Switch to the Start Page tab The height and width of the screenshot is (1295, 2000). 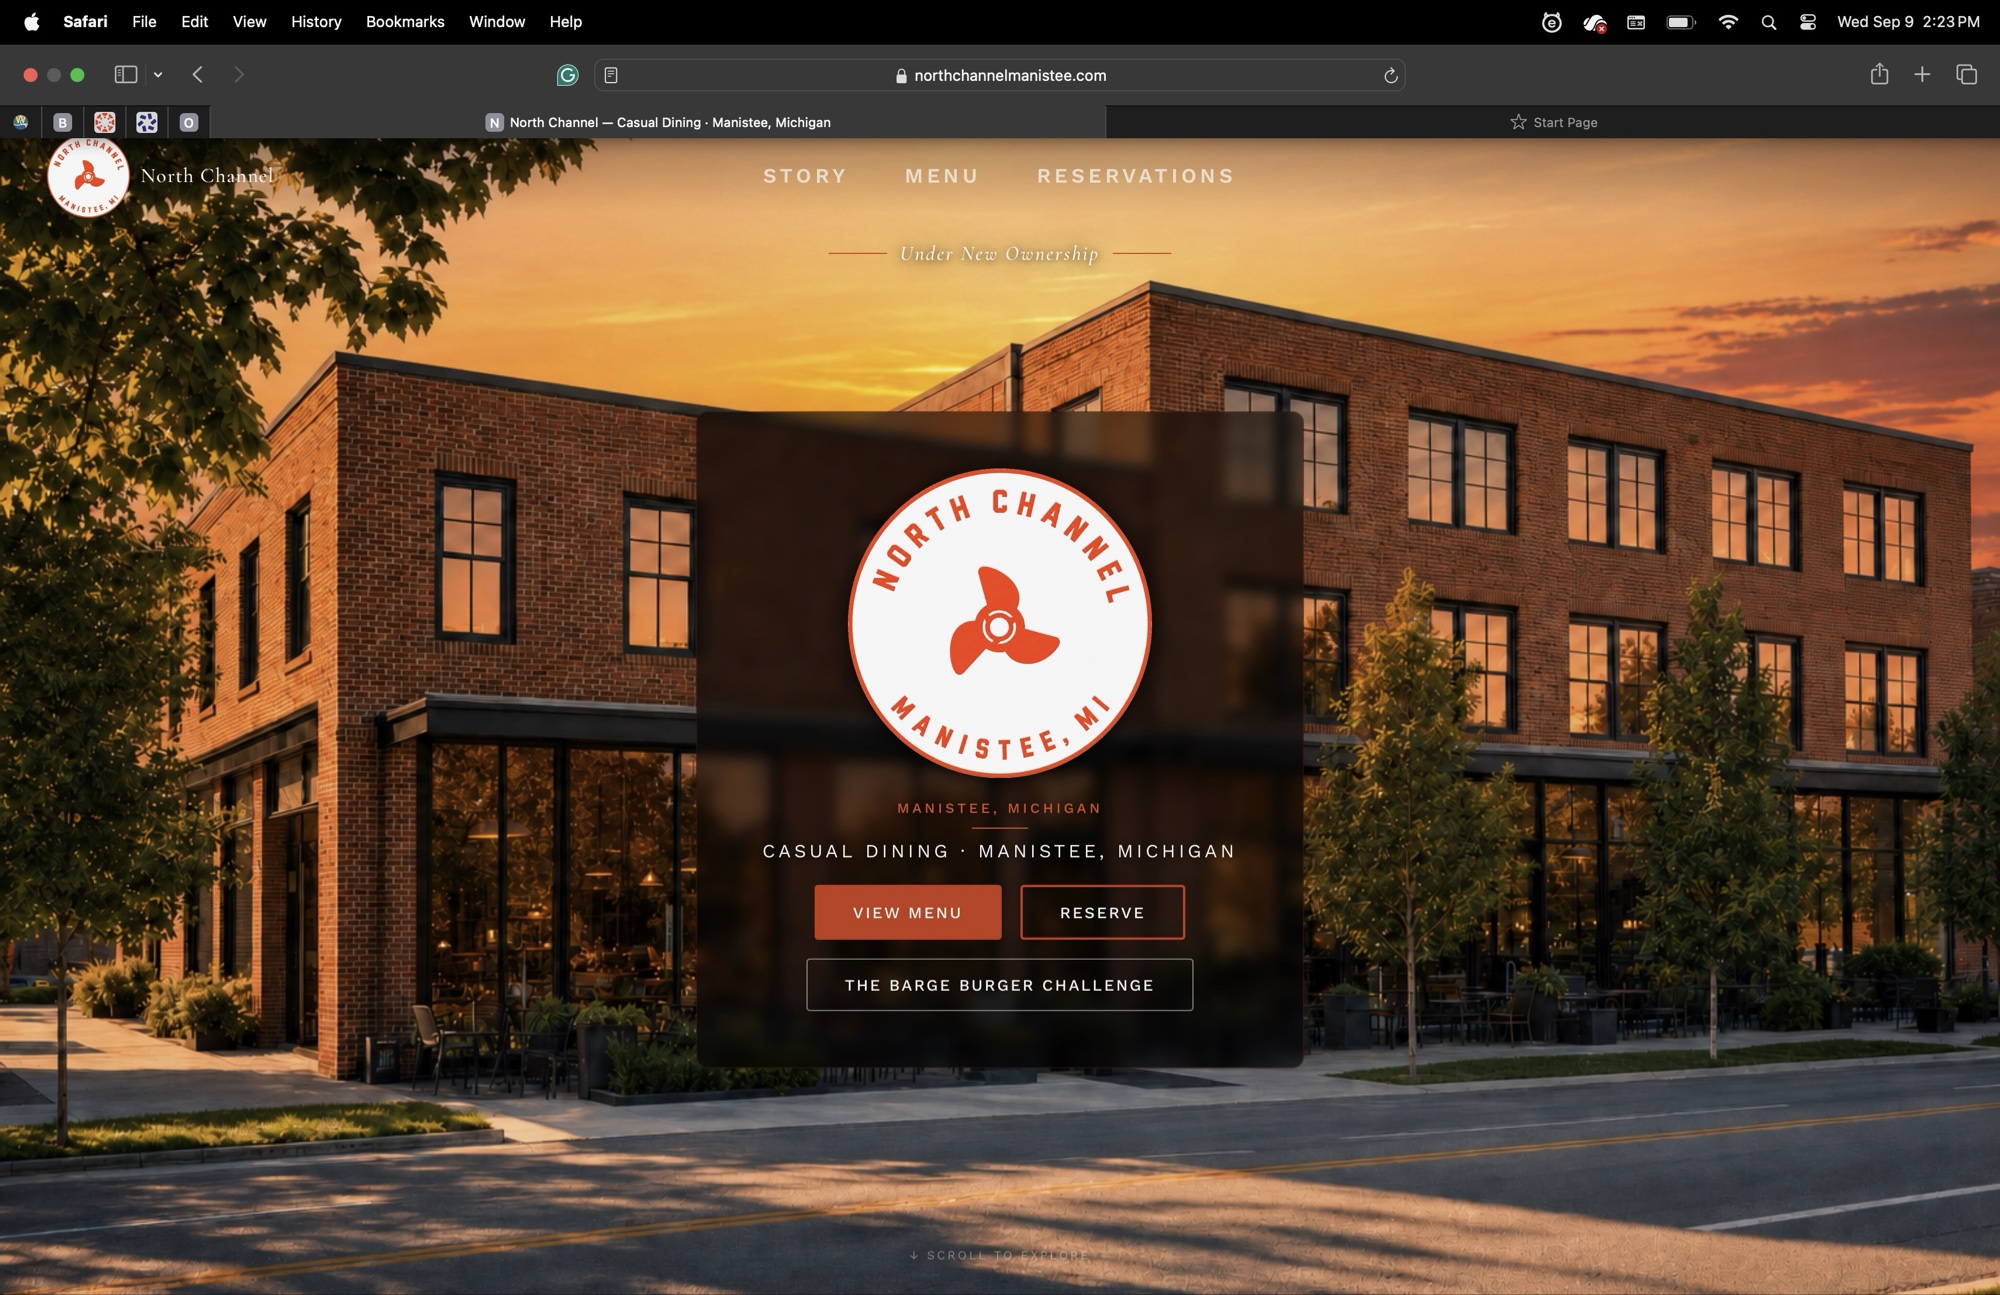click(x=1553, y=122)
